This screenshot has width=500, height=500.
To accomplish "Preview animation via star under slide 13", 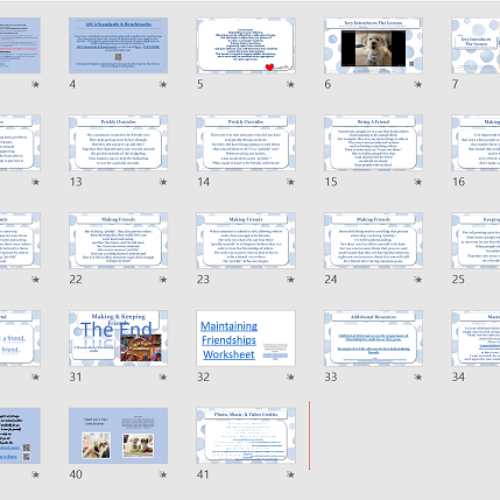I will [163, 182].
